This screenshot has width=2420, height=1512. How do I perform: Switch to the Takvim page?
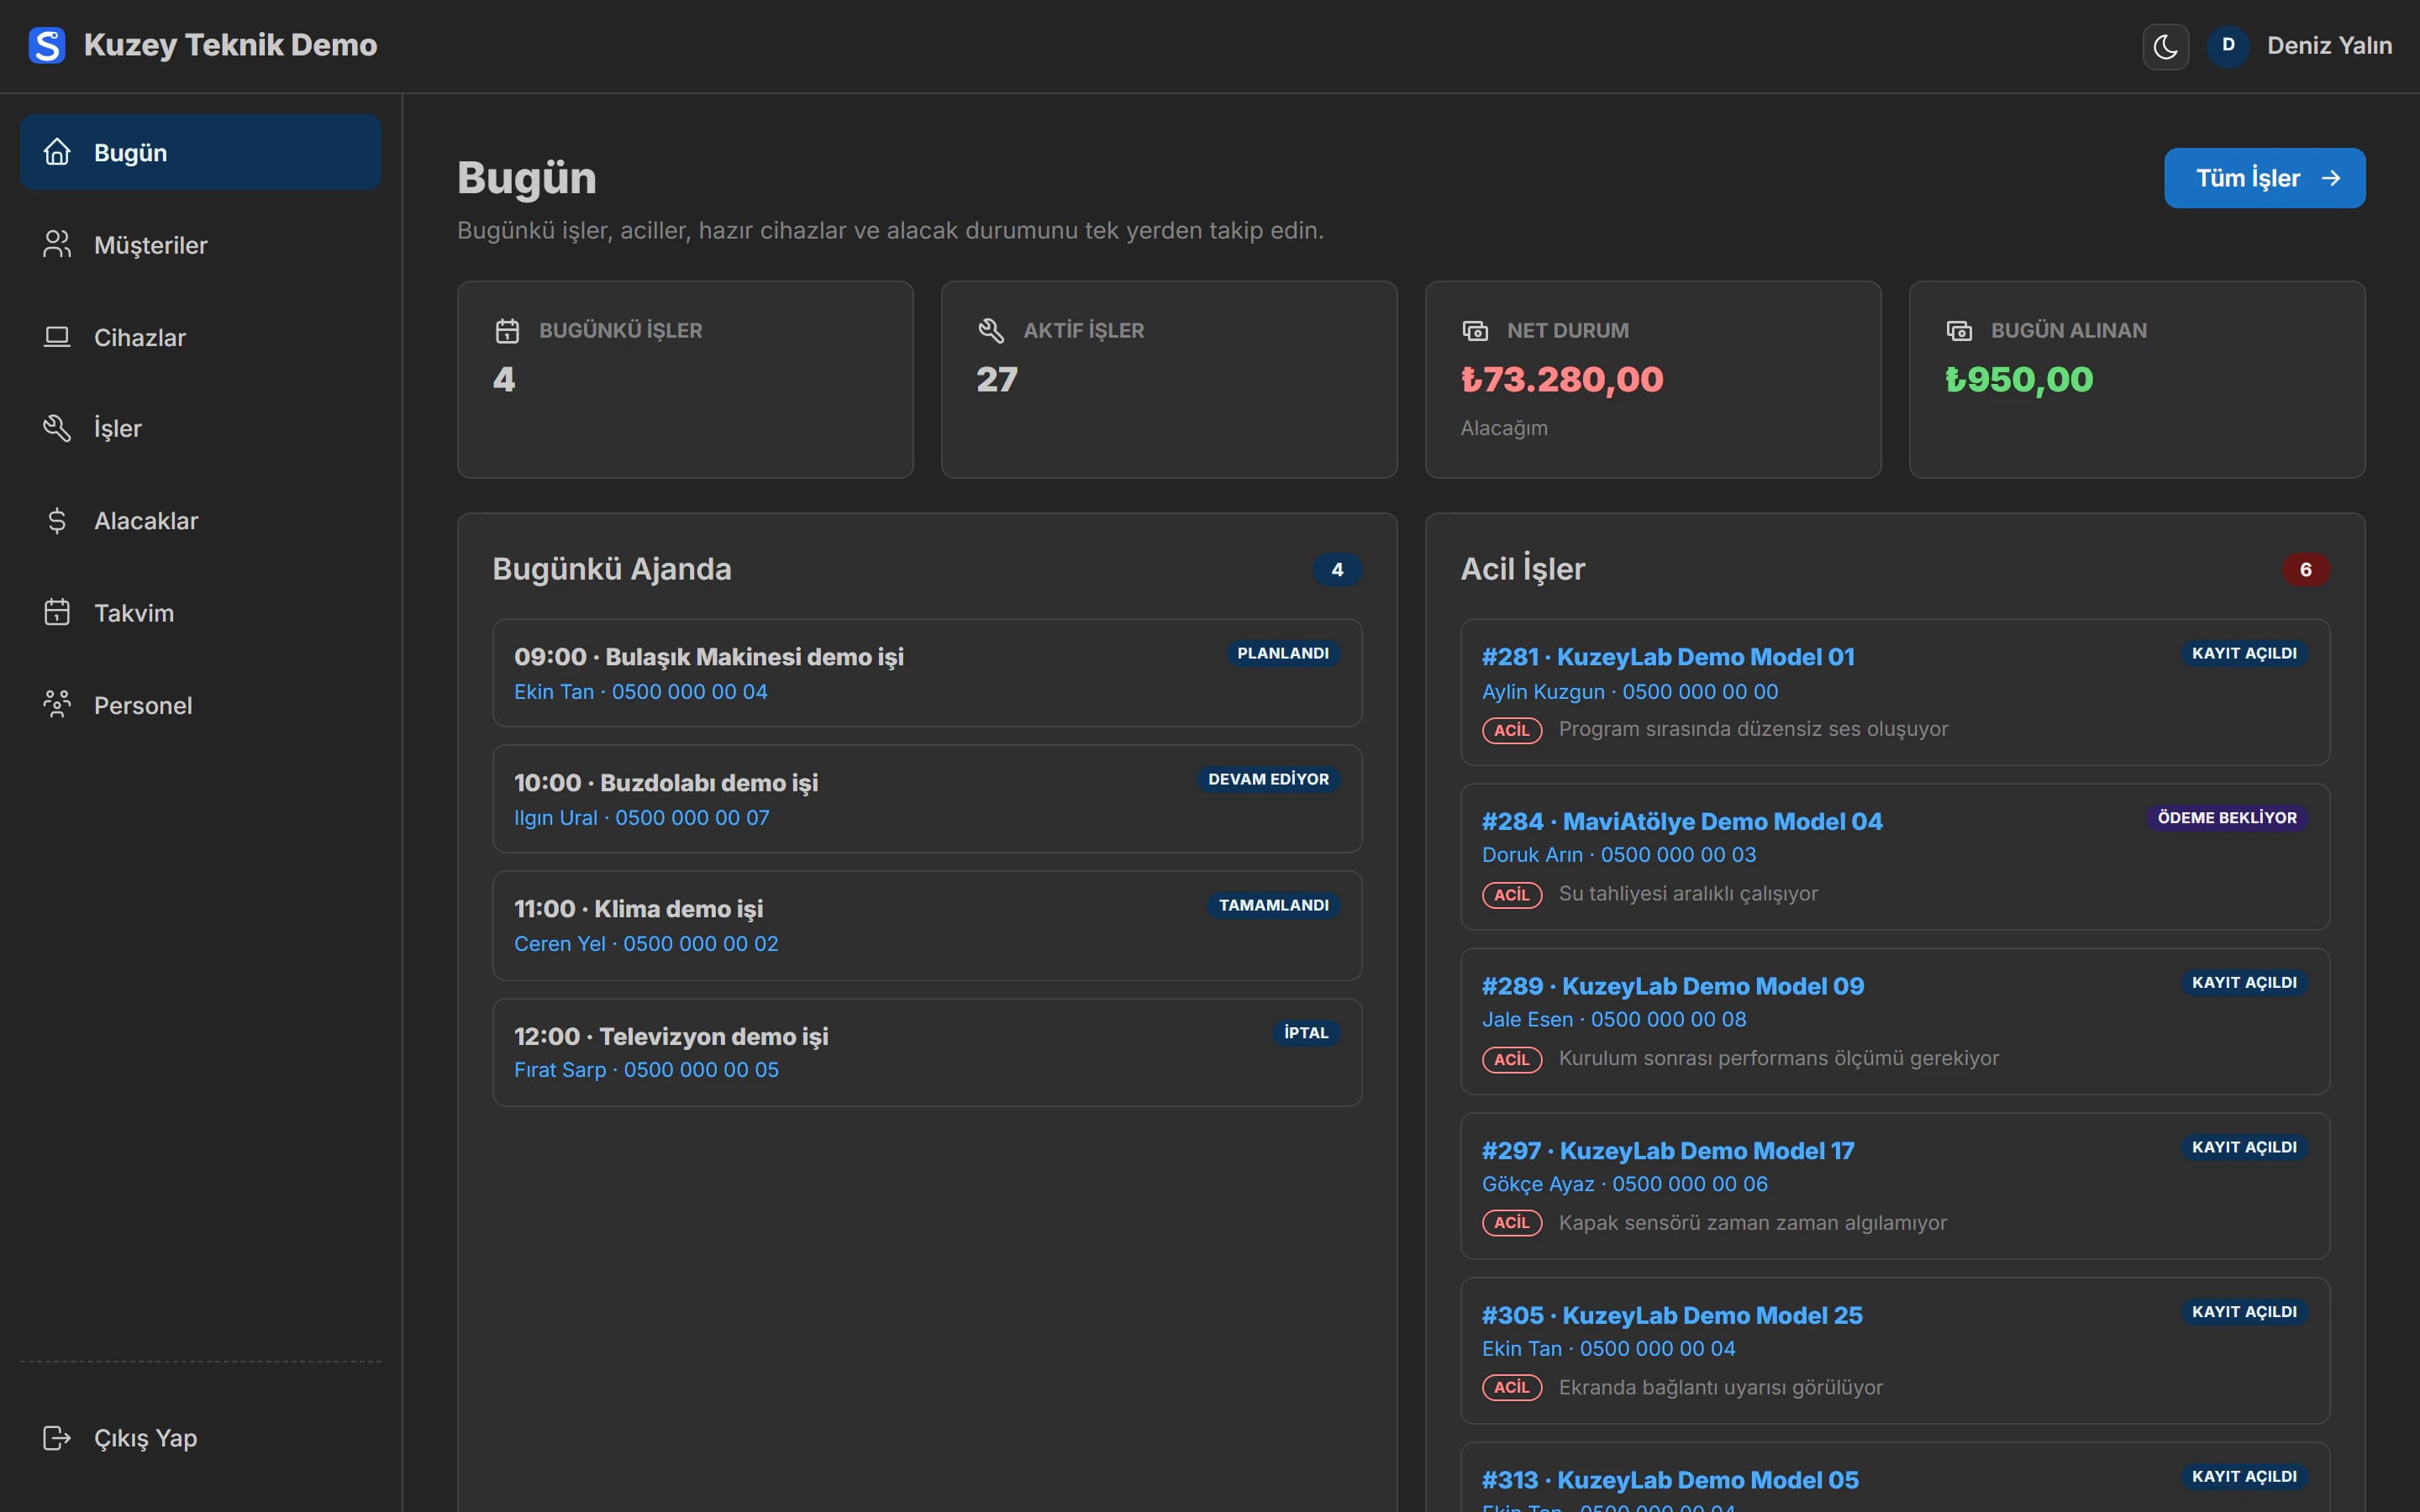click(x=200, y=613)
